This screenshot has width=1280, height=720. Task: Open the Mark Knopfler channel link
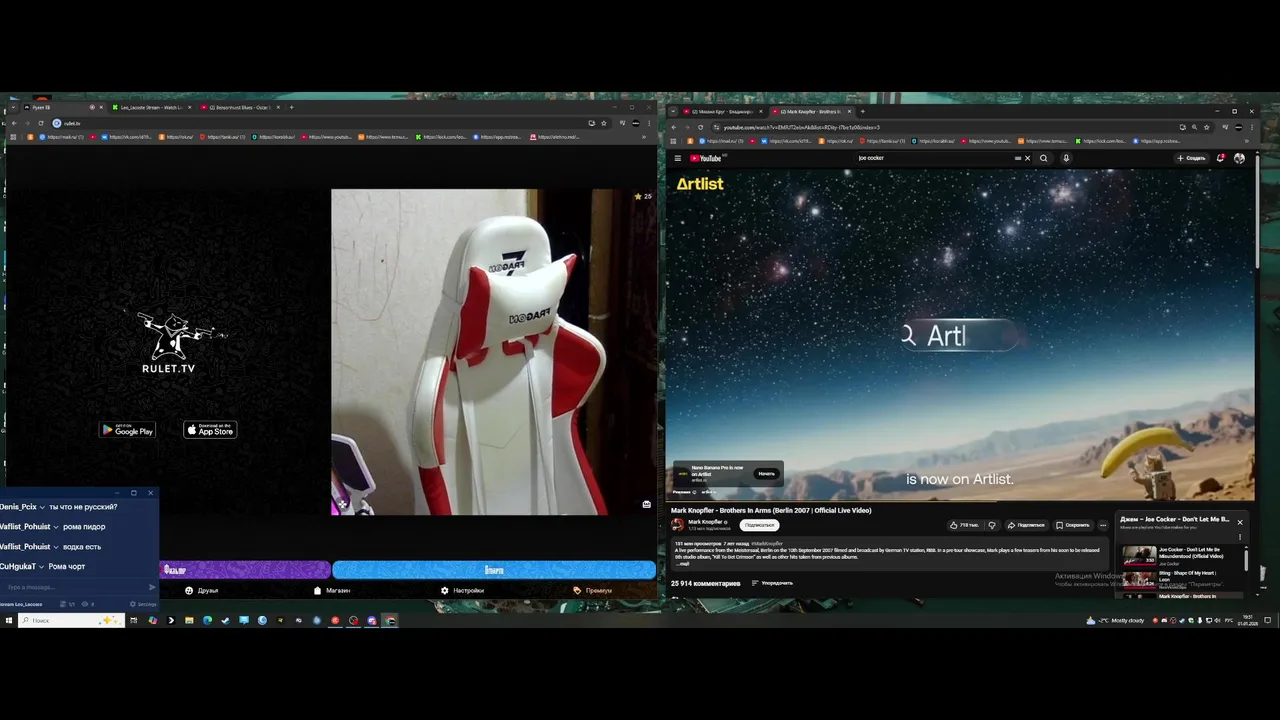[705, 522]
